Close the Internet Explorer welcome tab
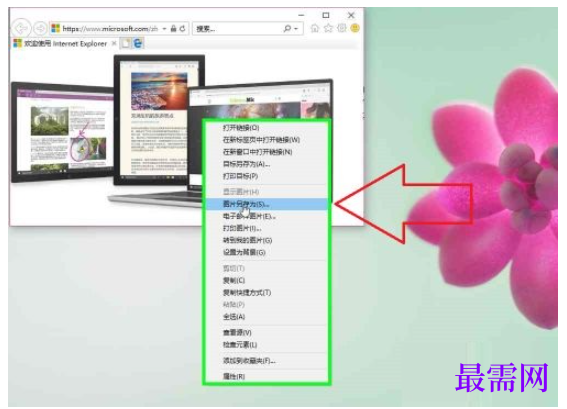 coord(114,43)
